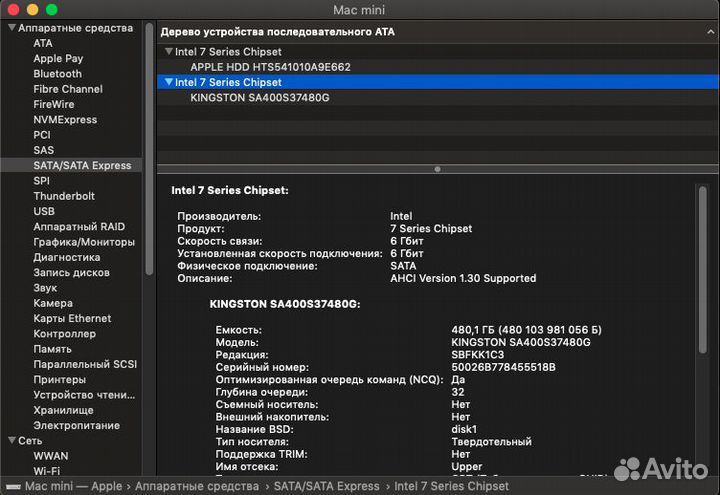
Task: Collapse the Дерево устройства header chevron
Action: (x=710, y=32)
